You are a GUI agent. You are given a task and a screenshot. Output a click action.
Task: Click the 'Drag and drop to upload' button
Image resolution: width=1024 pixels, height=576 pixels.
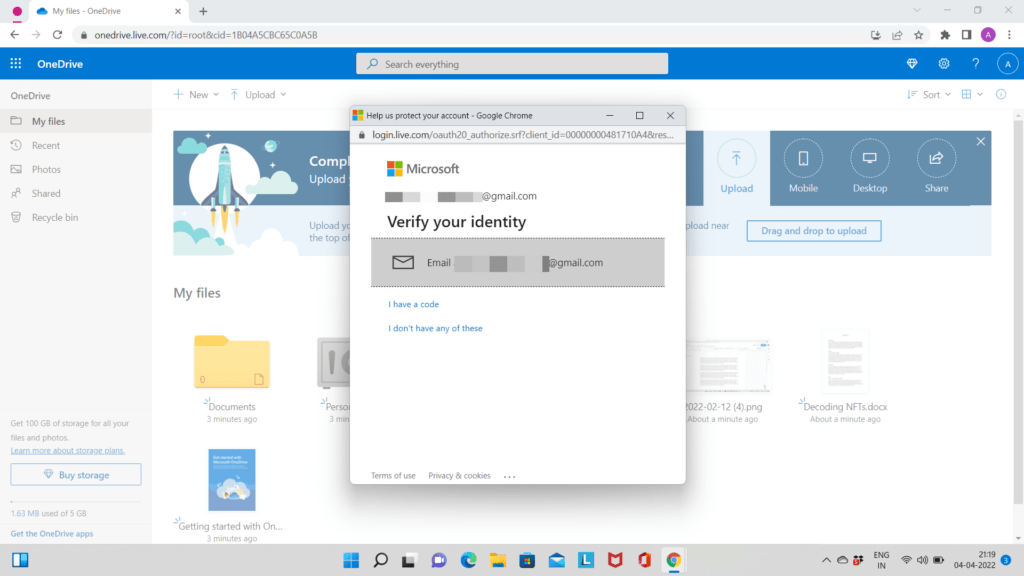[x=813, y=231]
